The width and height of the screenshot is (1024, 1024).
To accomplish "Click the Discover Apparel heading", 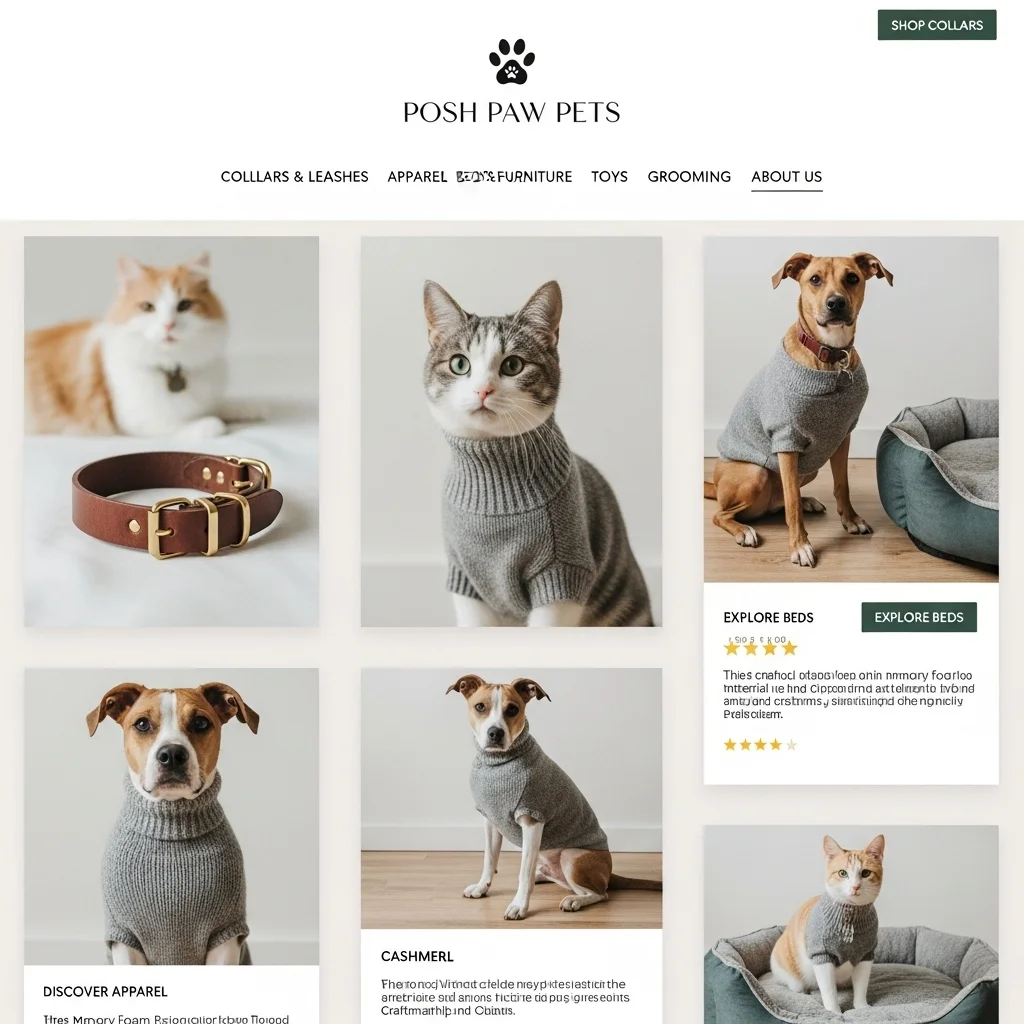I will click(x=105, y=991).
